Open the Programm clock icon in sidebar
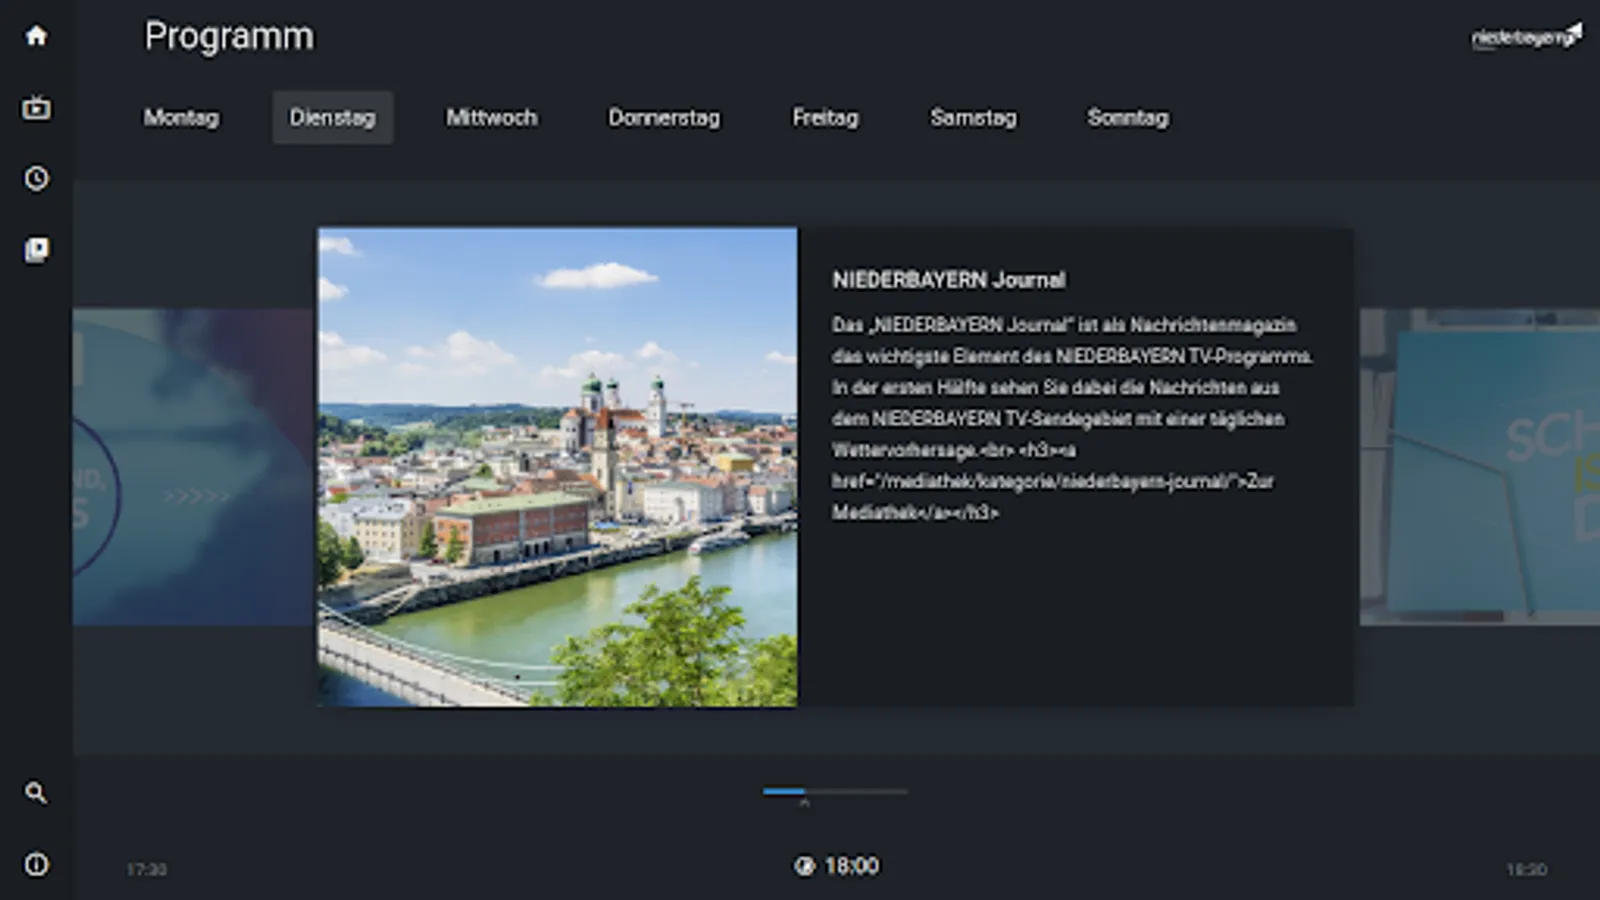 tap(36, 178)
